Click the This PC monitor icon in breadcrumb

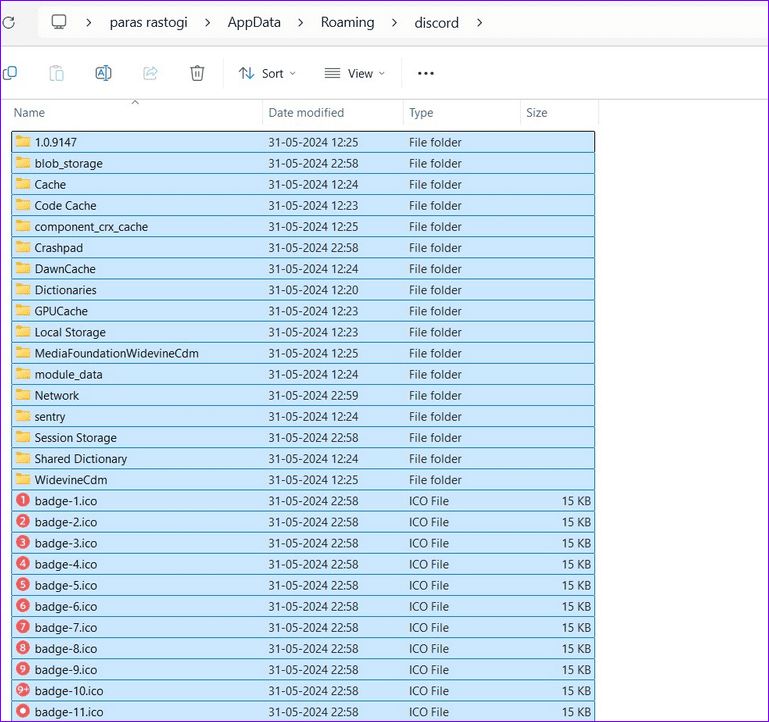coord(59,22)
